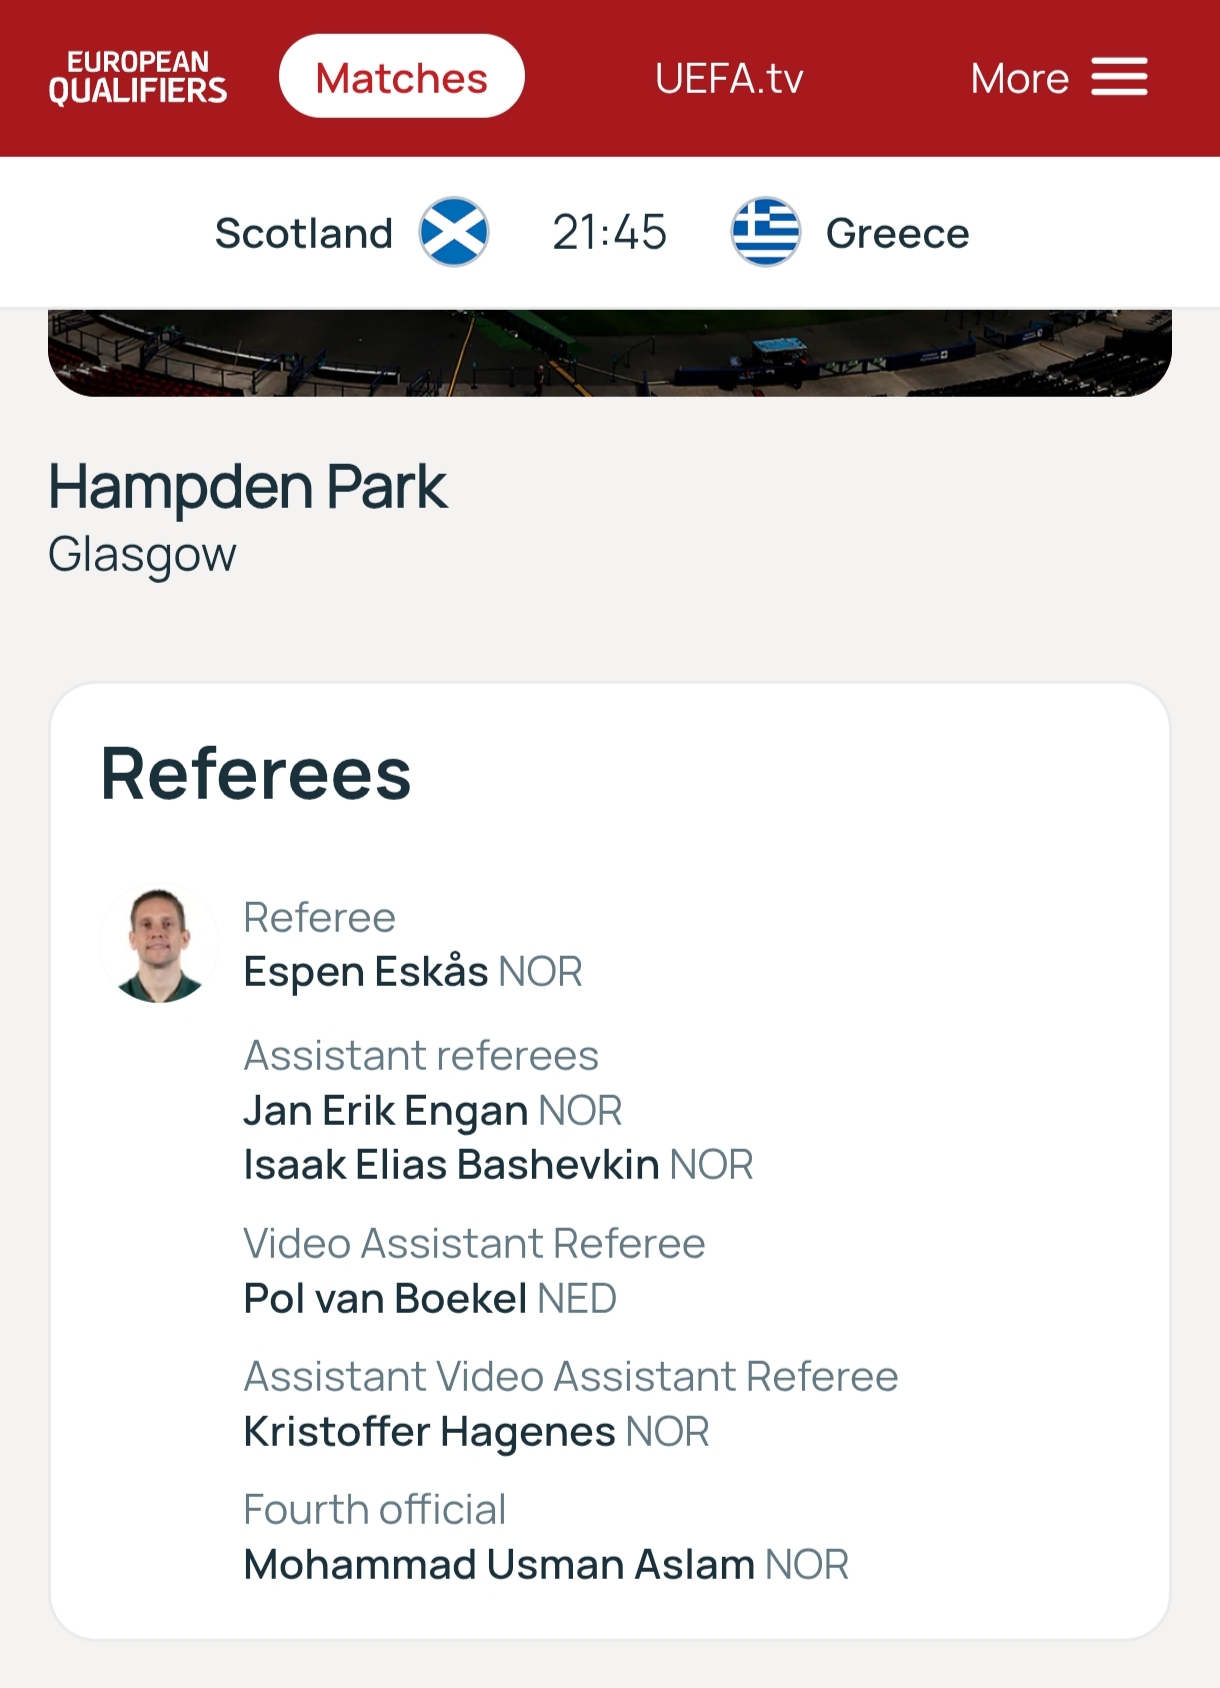
Task: Click the Scotland team name
Action: pos(303,233)
